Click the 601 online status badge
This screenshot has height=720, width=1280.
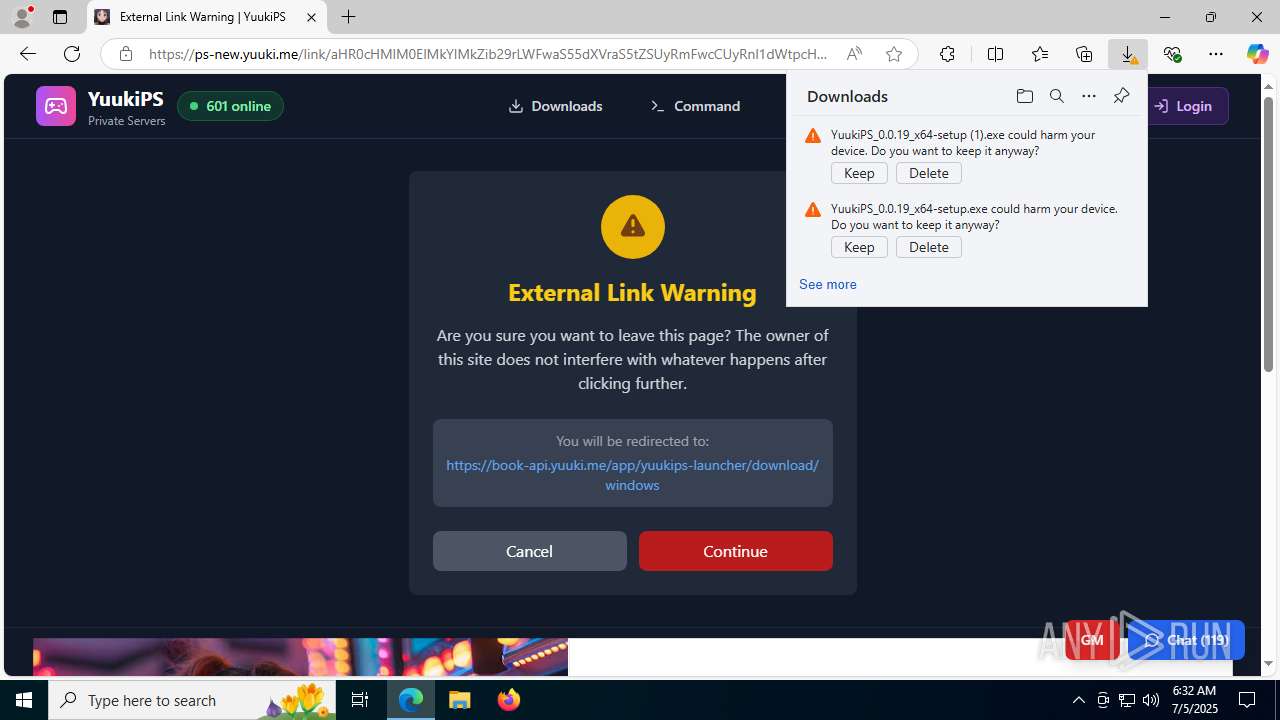click(x=230, y=106)
